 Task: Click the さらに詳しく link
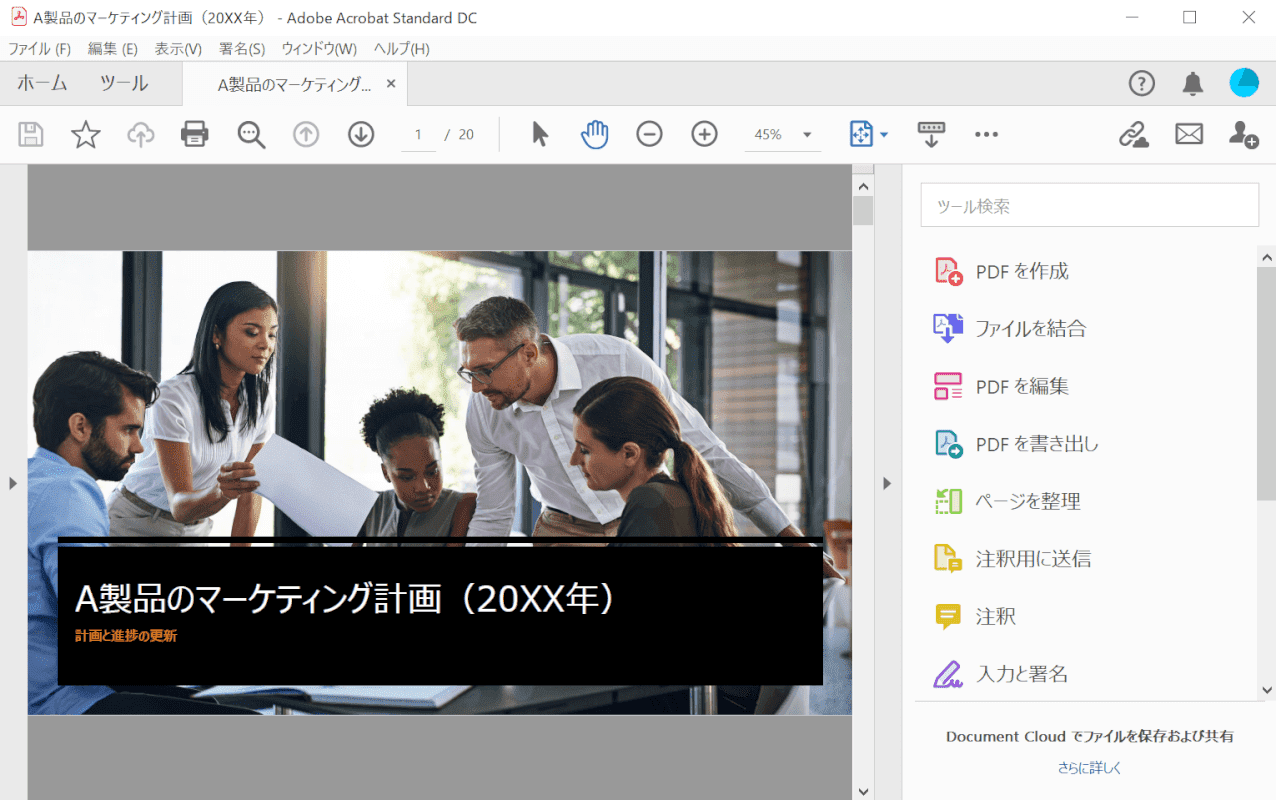1090,768
